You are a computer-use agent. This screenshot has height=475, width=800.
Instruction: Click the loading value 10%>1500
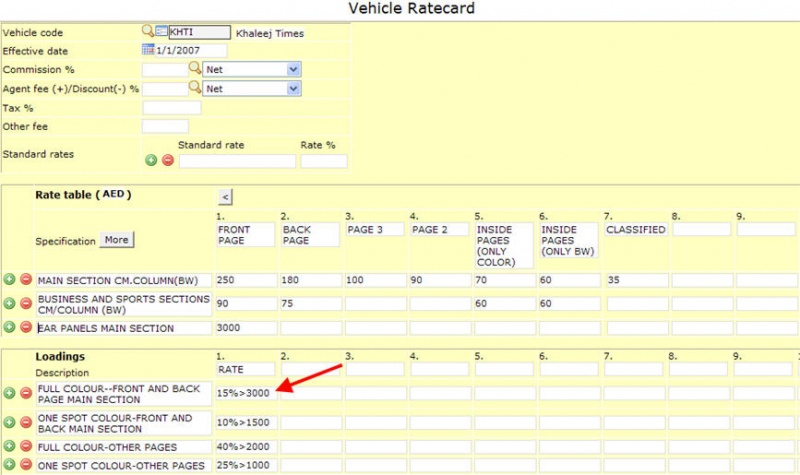click(246, 422)
